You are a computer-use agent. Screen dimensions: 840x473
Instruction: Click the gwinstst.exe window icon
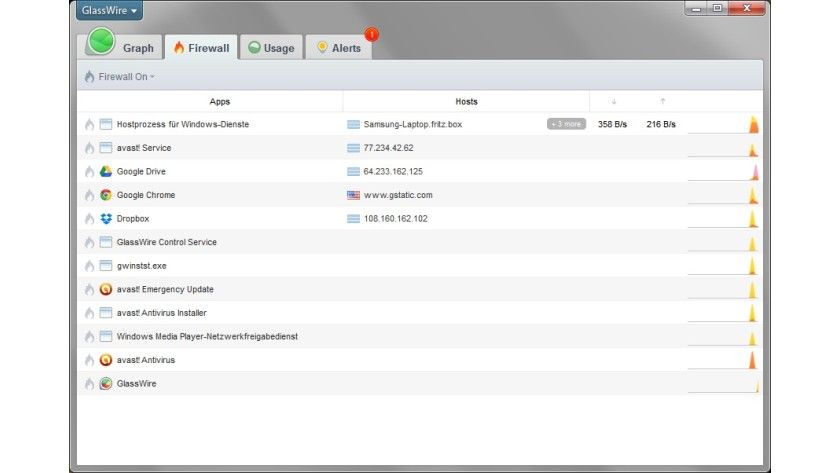pyautogui.click(x=106, y=266)
